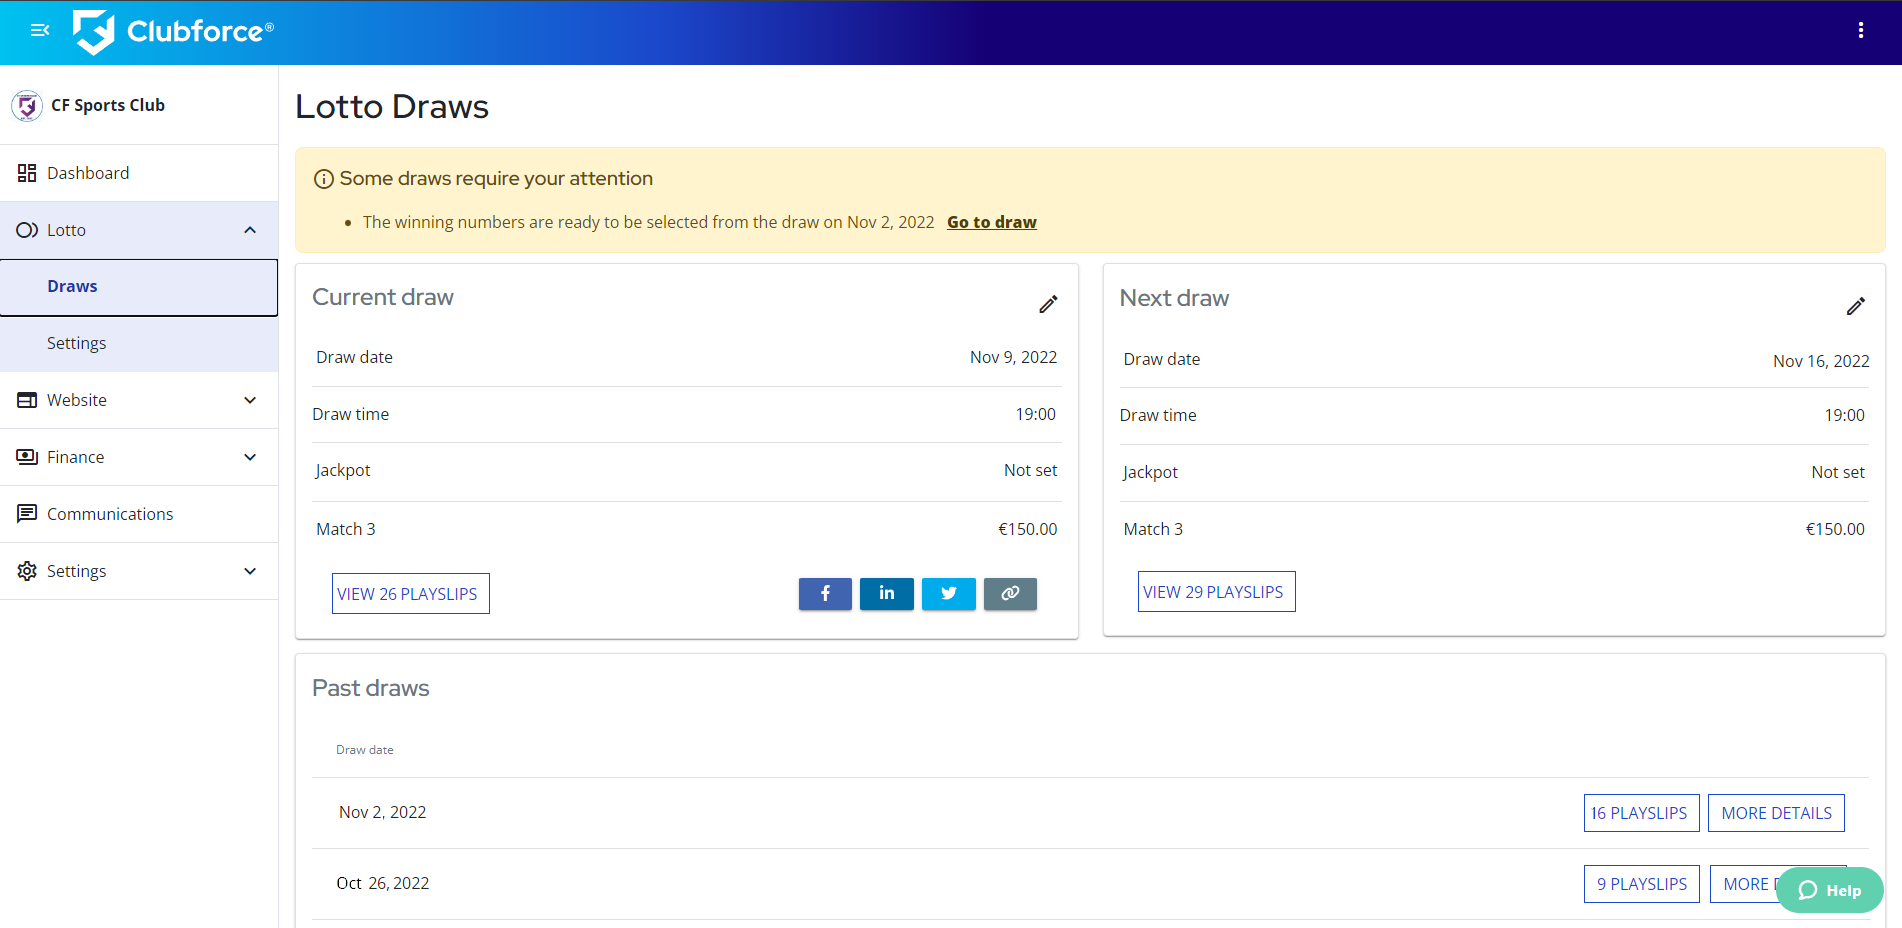Copy the current draw share link
Image resolution: width=1902 pixels, height=928 pixels.
[1010, 594]
